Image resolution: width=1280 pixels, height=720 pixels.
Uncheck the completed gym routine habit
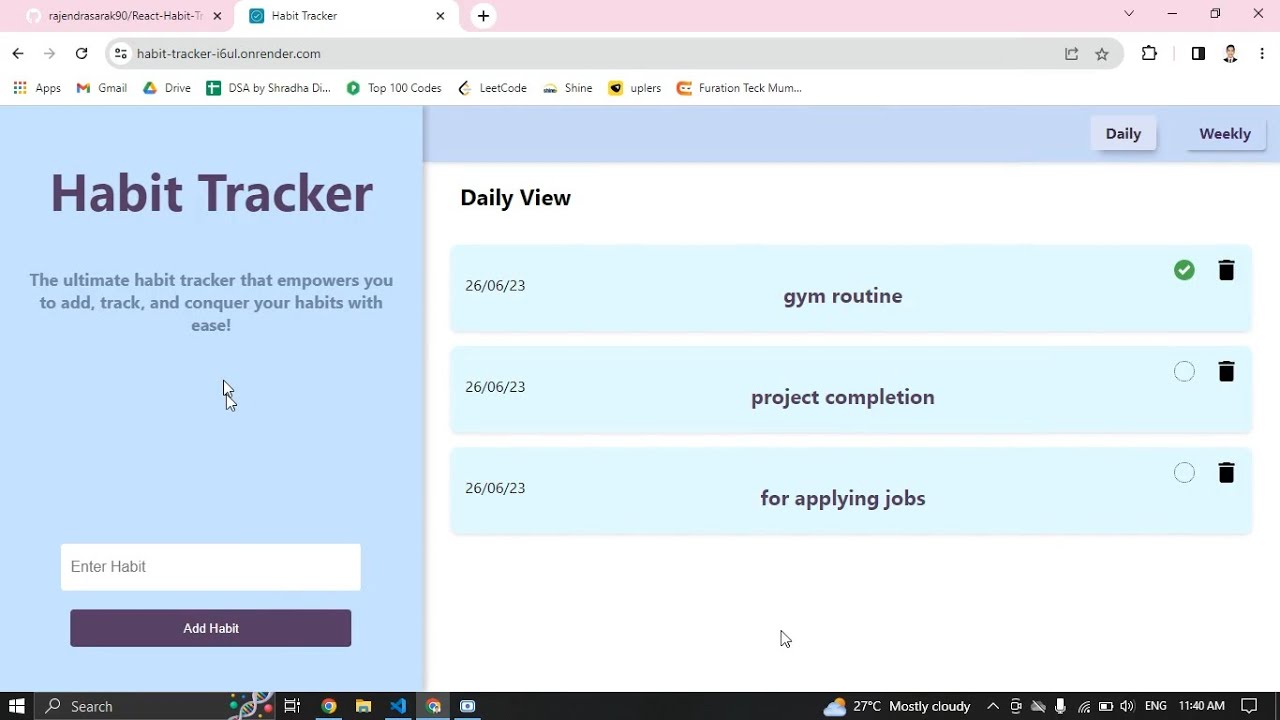pos(1184,270)
